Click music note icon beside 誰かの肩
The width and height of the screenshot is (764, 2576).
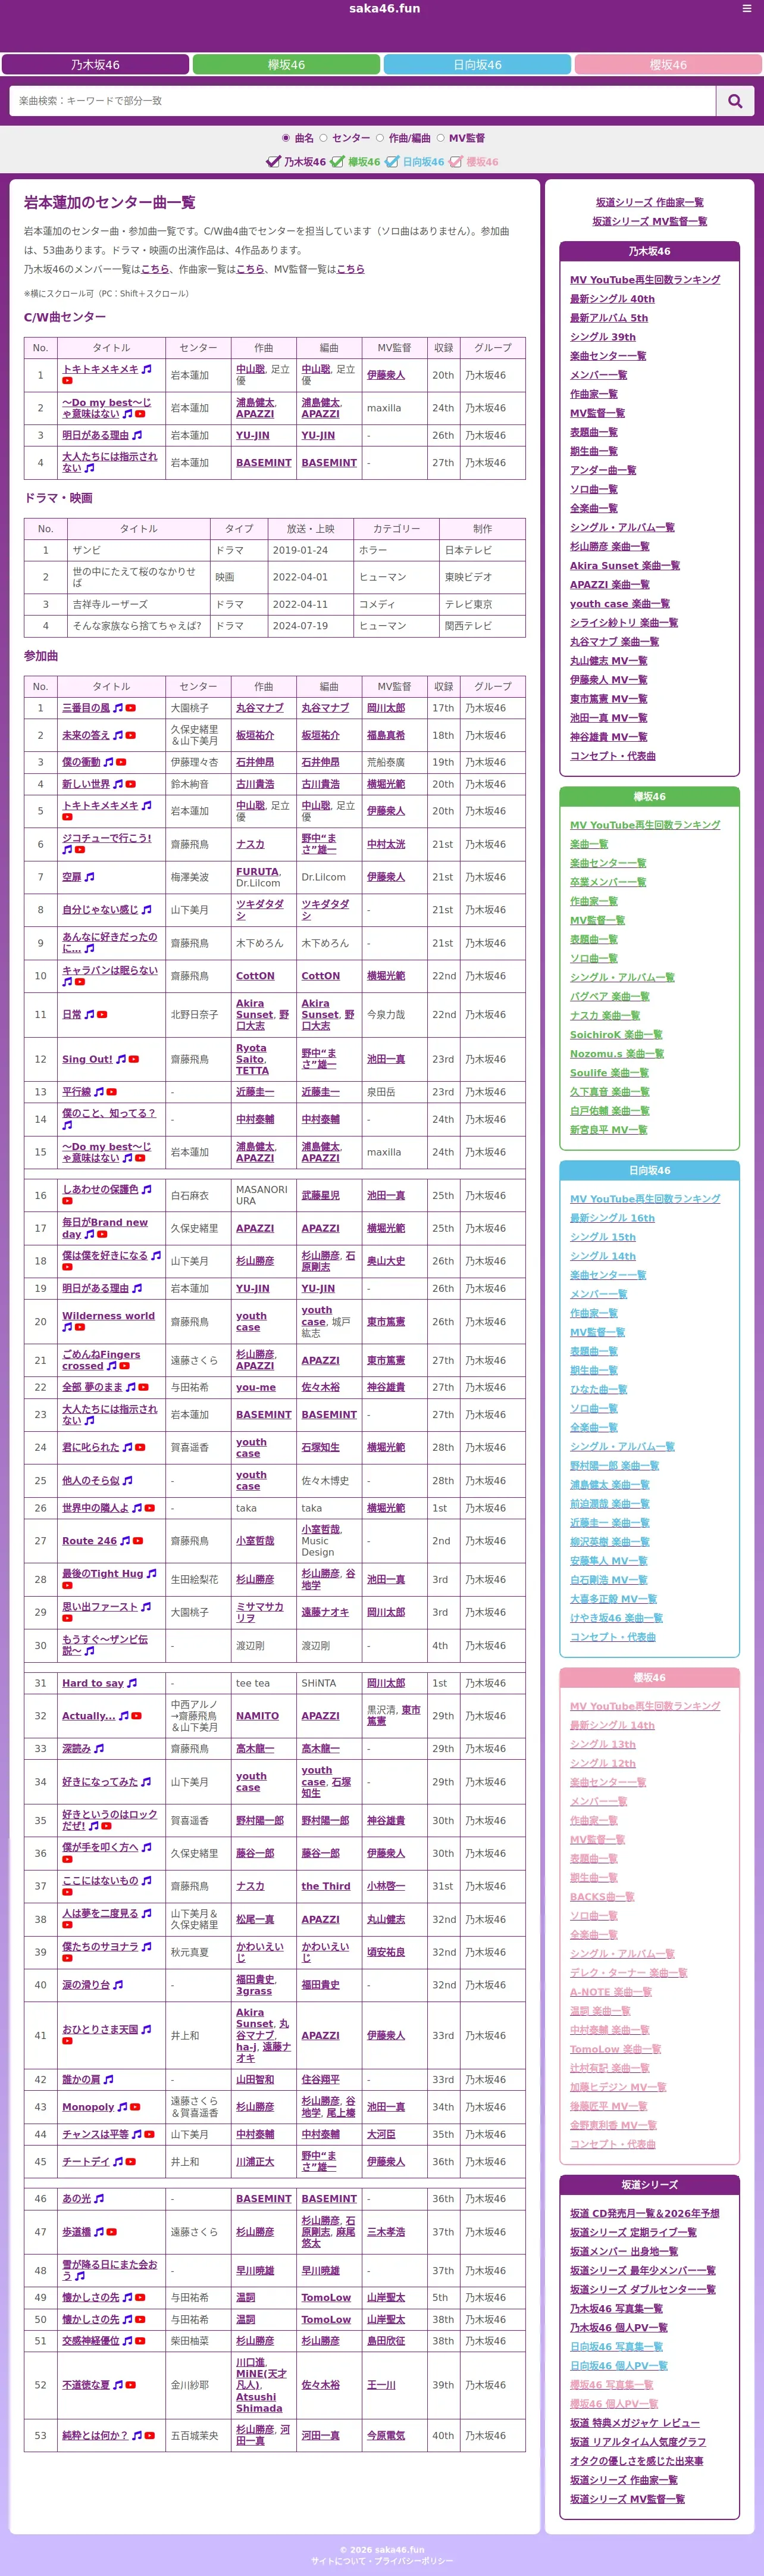pyautogui.click(x=108, y=2080)
